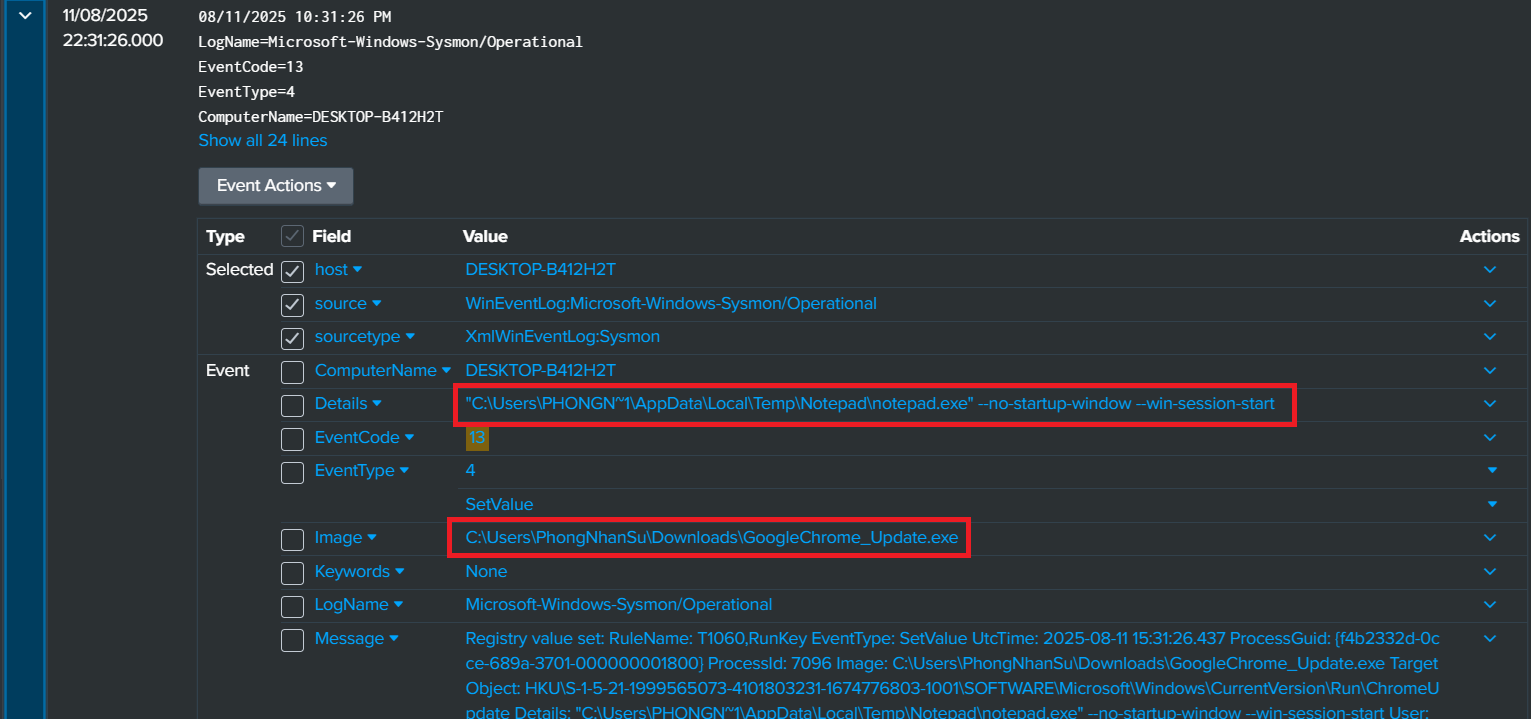Open actions chevron for Image row

[x=1490, y=538]
